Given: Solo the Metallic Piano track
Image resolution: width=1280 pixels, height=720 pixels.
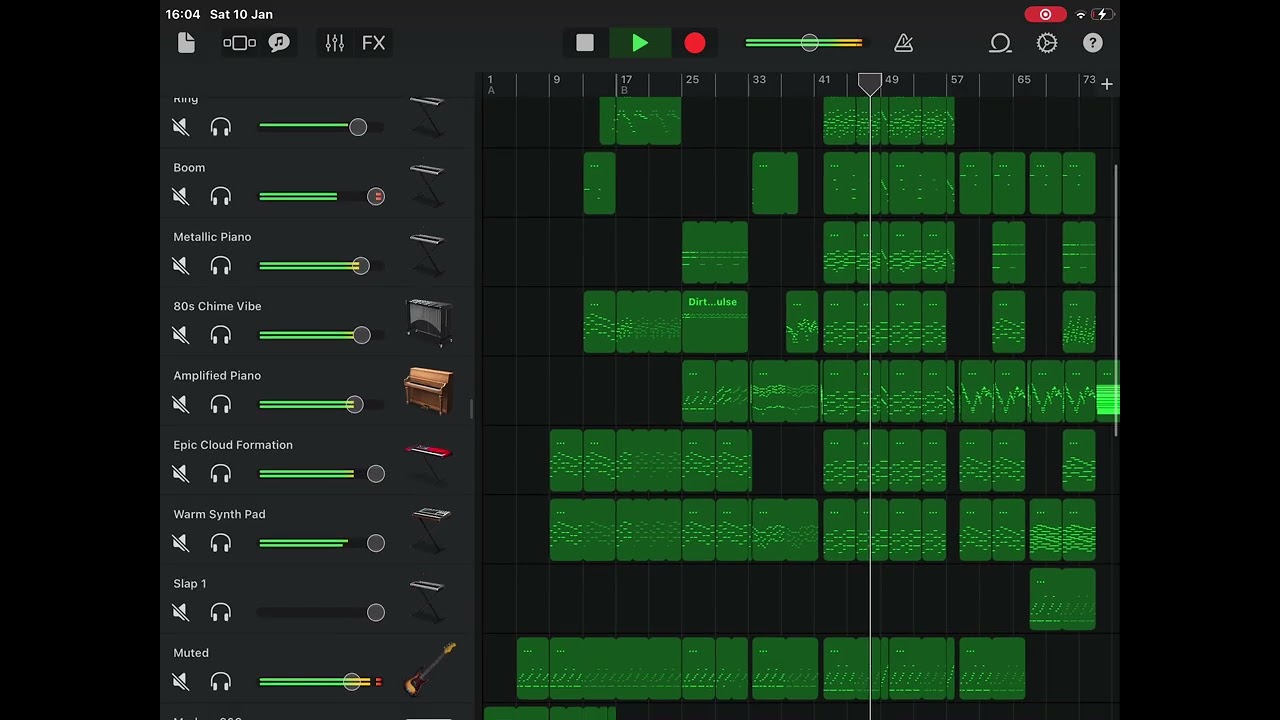Looking at the screenshot, I should 220,265.
